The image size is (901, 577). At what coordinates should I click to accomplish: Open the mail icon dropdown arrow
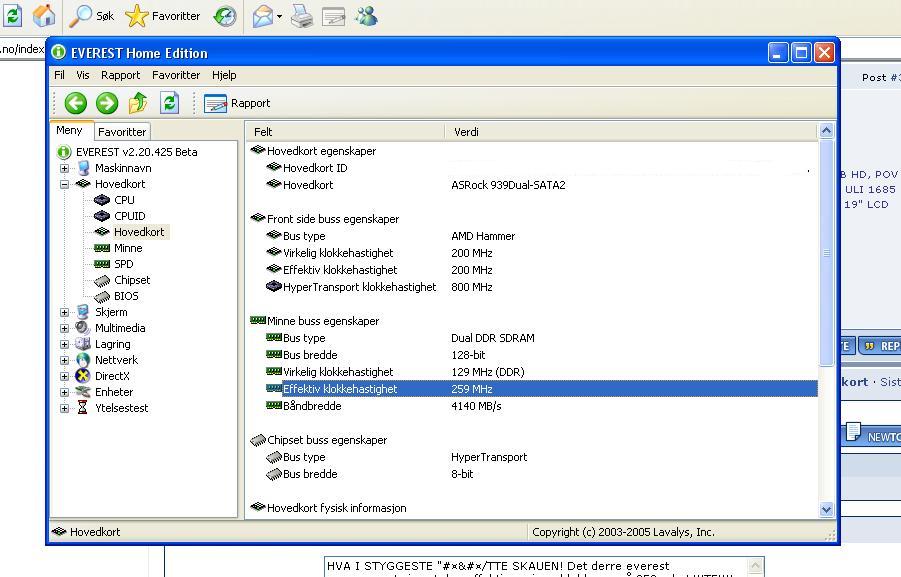pyautogui.click(x=279, y=17)
